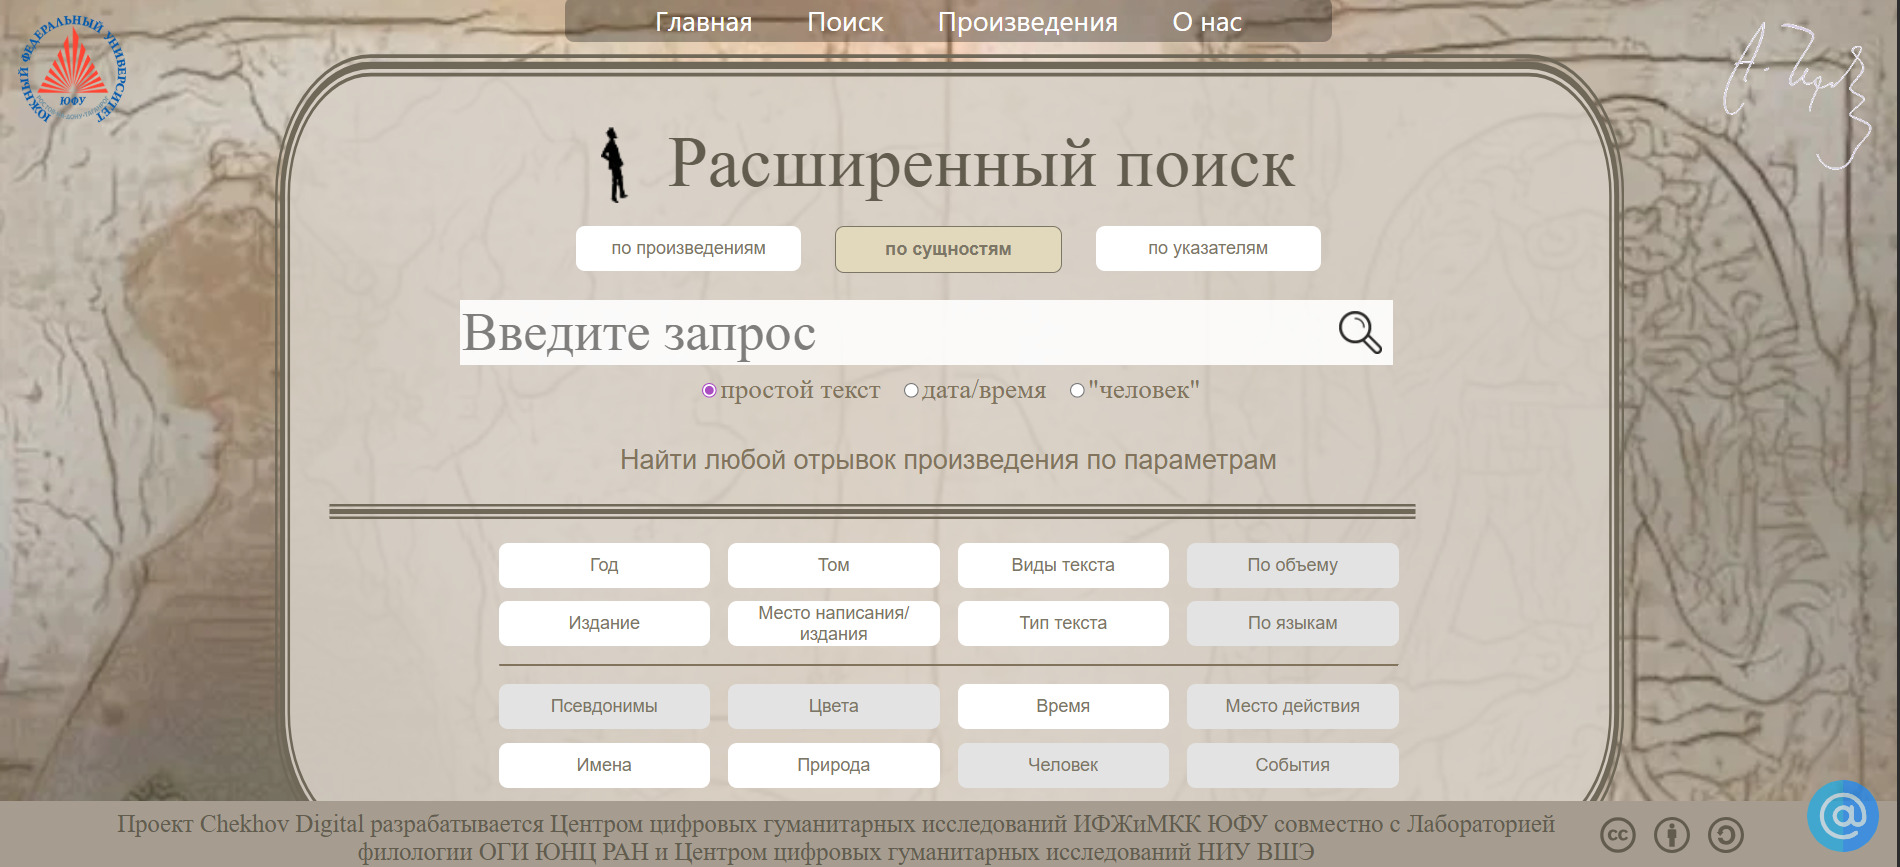Viewport: 1900px width, 867px height.
Task: Switch to "по указателям" search tab
Action: (1208, 248)
